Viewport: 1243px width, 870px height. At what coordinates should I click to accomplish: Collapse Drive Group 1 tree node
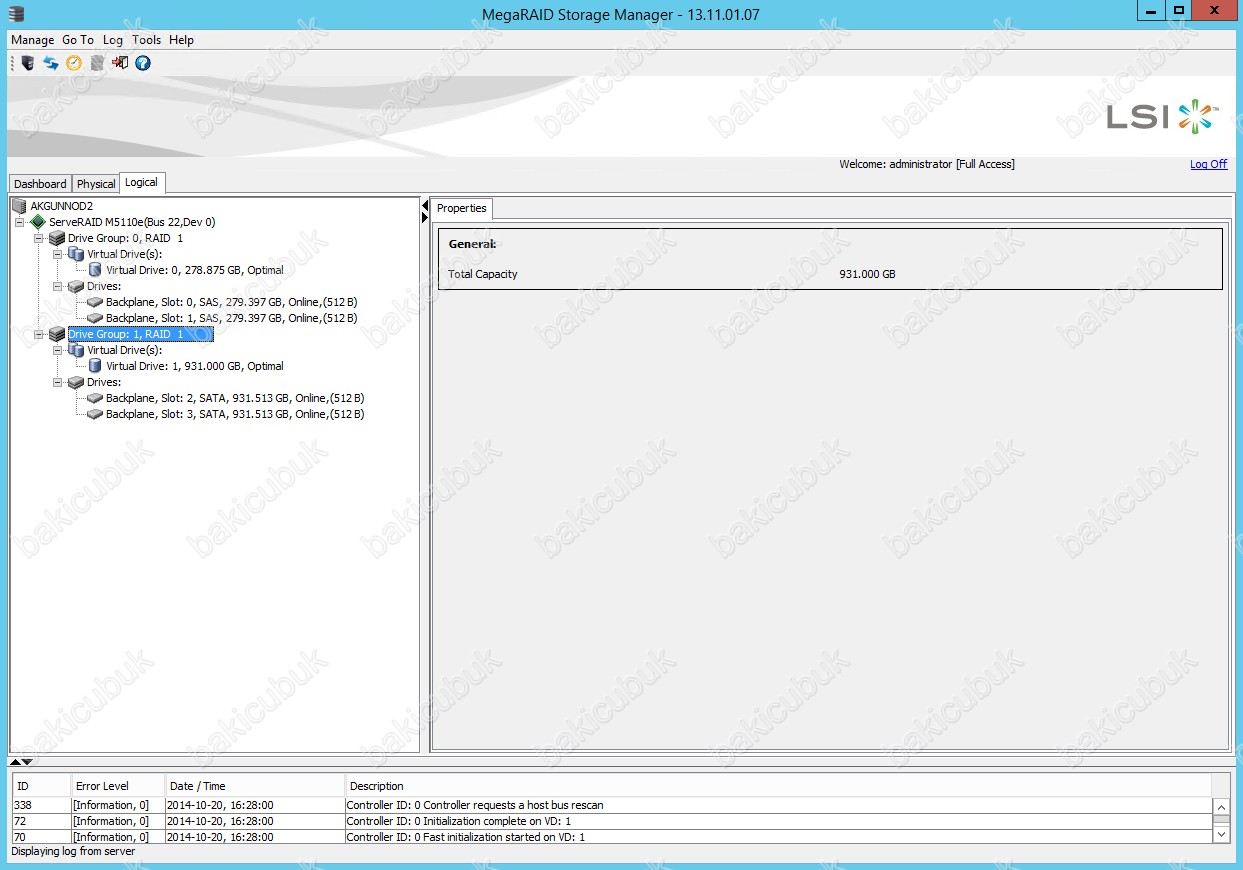39,335
